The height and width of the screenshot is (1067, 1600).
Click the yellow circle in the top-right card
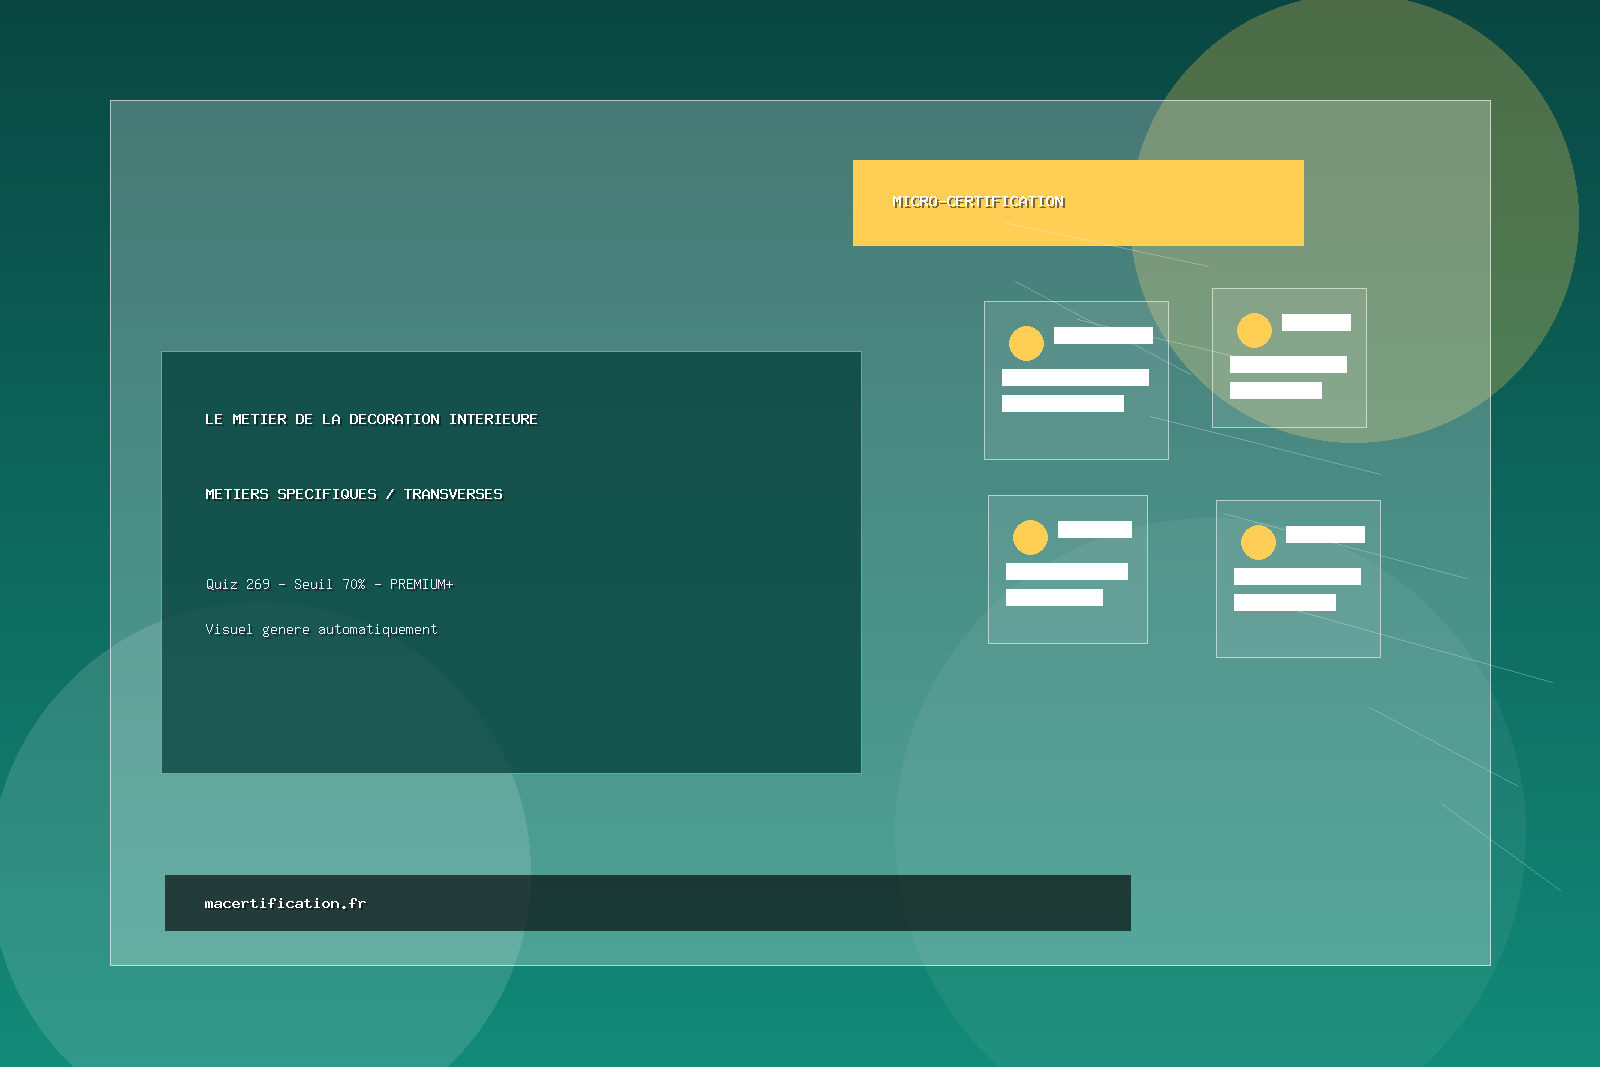point(1254,330)
